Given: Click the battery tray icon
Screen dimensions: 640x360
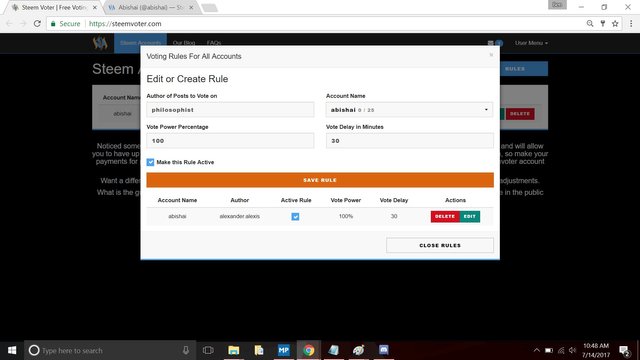Looking at the screenshot, I should [549, 350].
